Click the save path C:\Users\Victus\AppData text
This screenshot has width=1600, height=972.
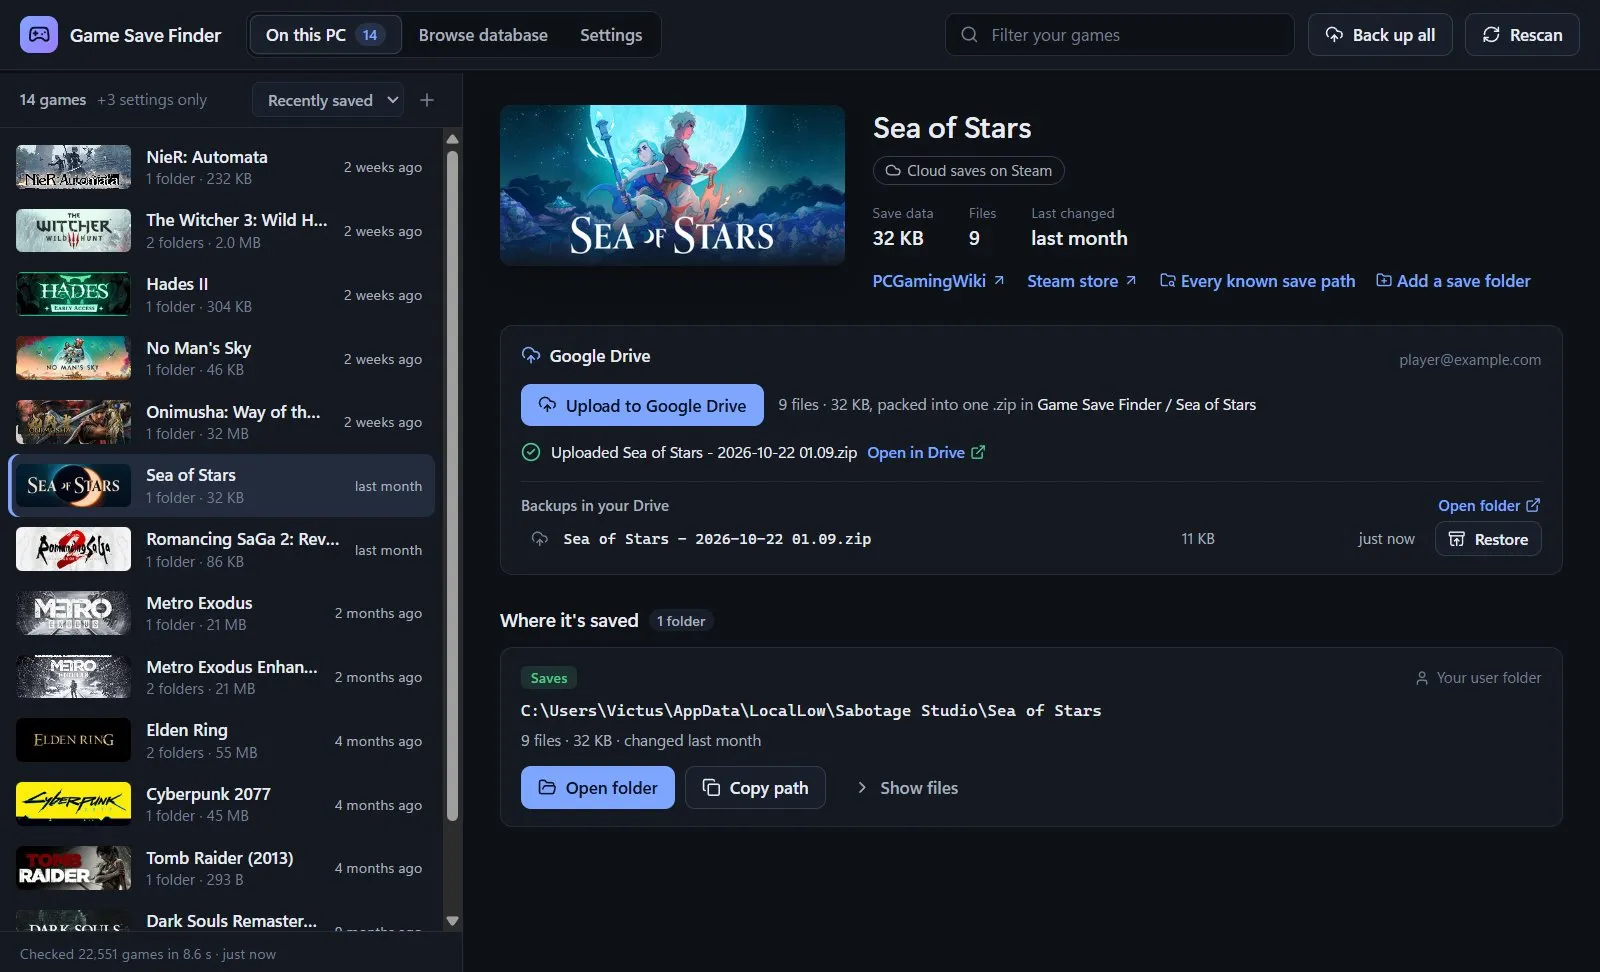coord(811,710)
